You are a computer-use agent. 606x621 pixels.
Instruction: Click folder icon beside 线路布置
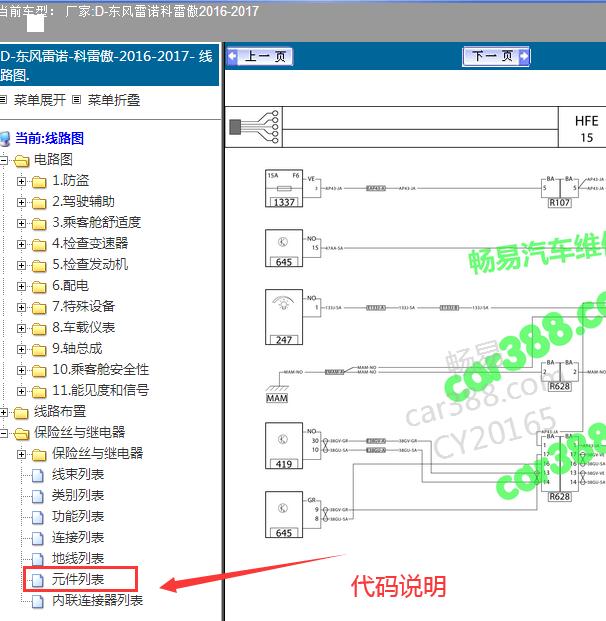tap(21, 413)
